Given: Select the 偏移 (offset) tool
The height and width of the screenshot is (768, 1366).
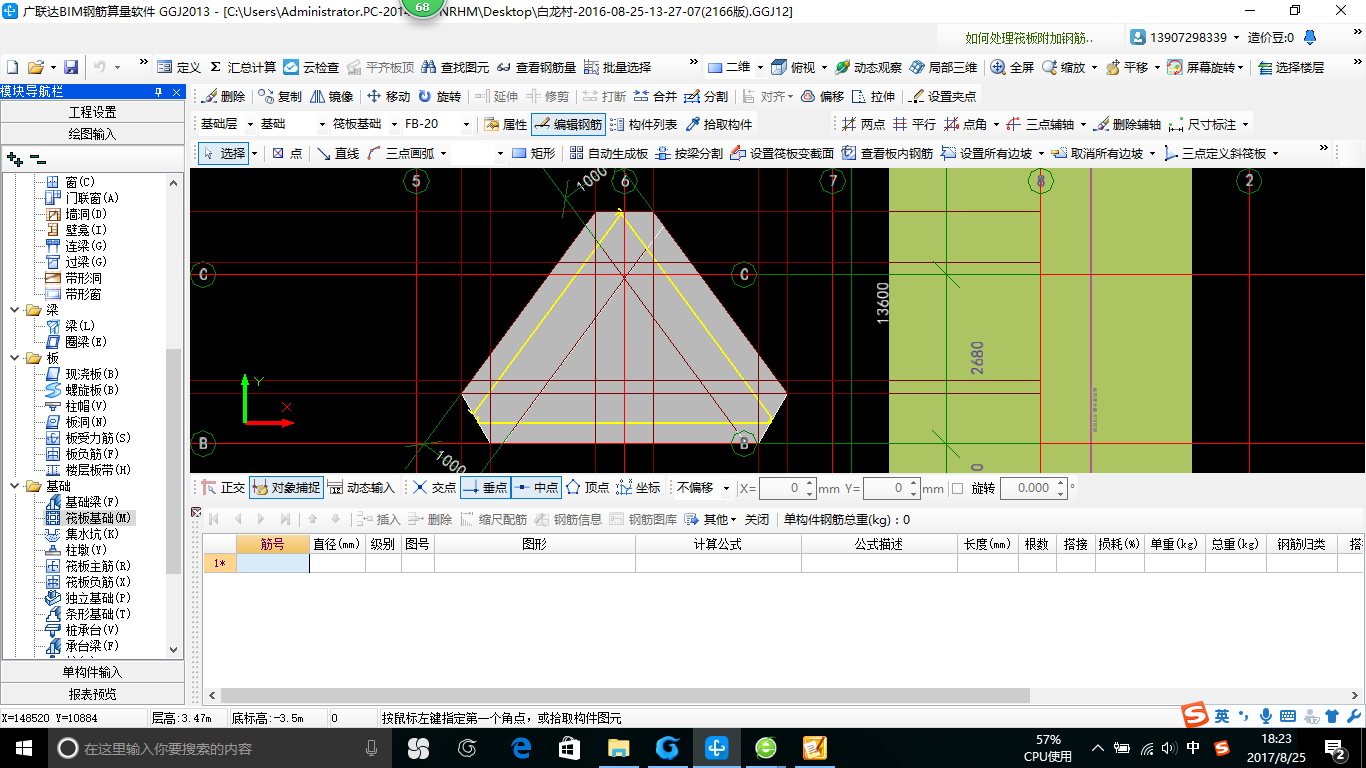Looking at the screenshot, I should coord(822,97).
